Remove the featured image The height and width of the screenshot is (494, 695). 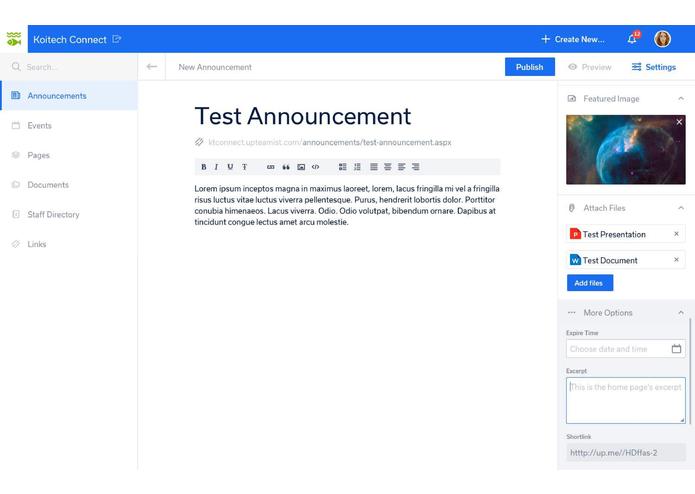tap(679, 122)
